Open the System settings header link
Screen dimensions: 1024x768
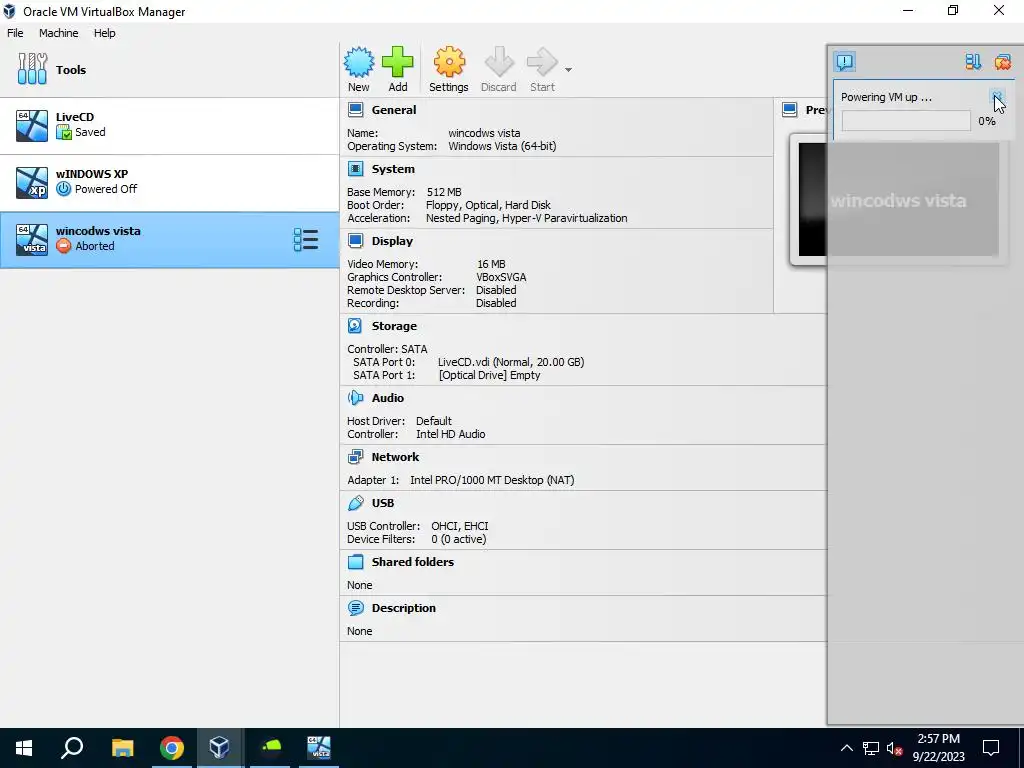(x=393, y=169)
